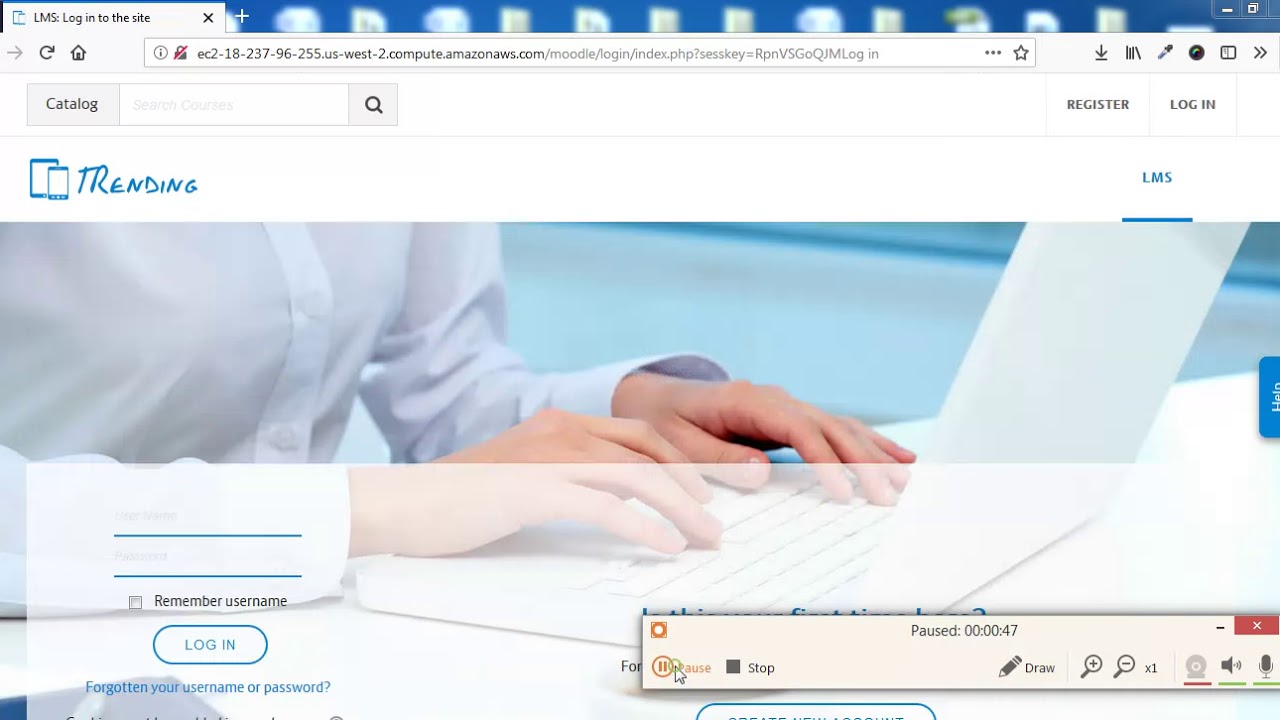1280x720 pixels.
Task: Open the REGISTER menu item
Action: (x=1097, y=104)
